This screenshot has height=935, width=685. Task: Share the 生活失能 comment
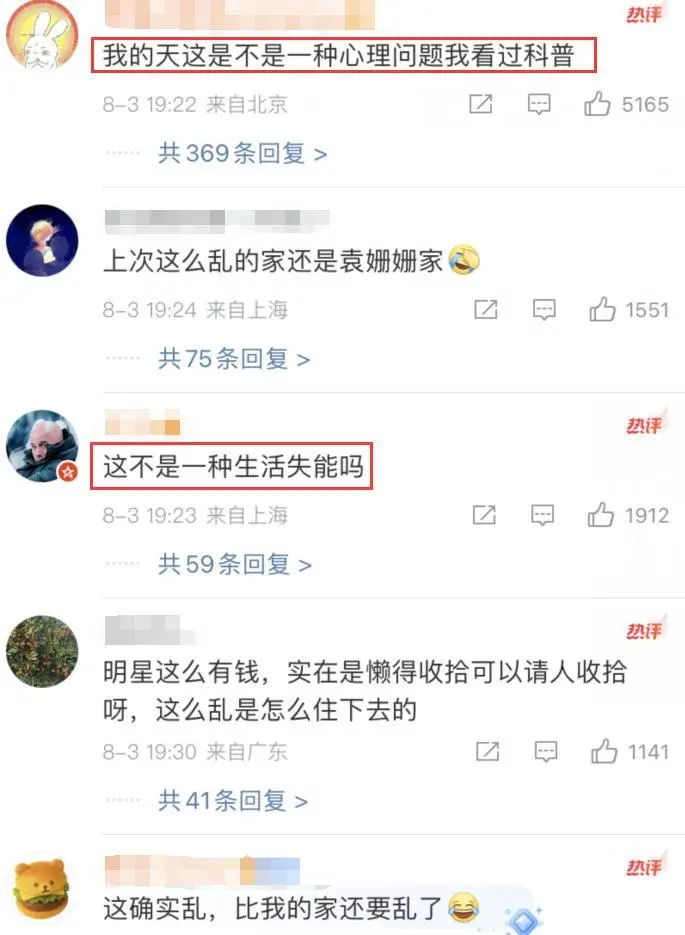coord(483,515)
